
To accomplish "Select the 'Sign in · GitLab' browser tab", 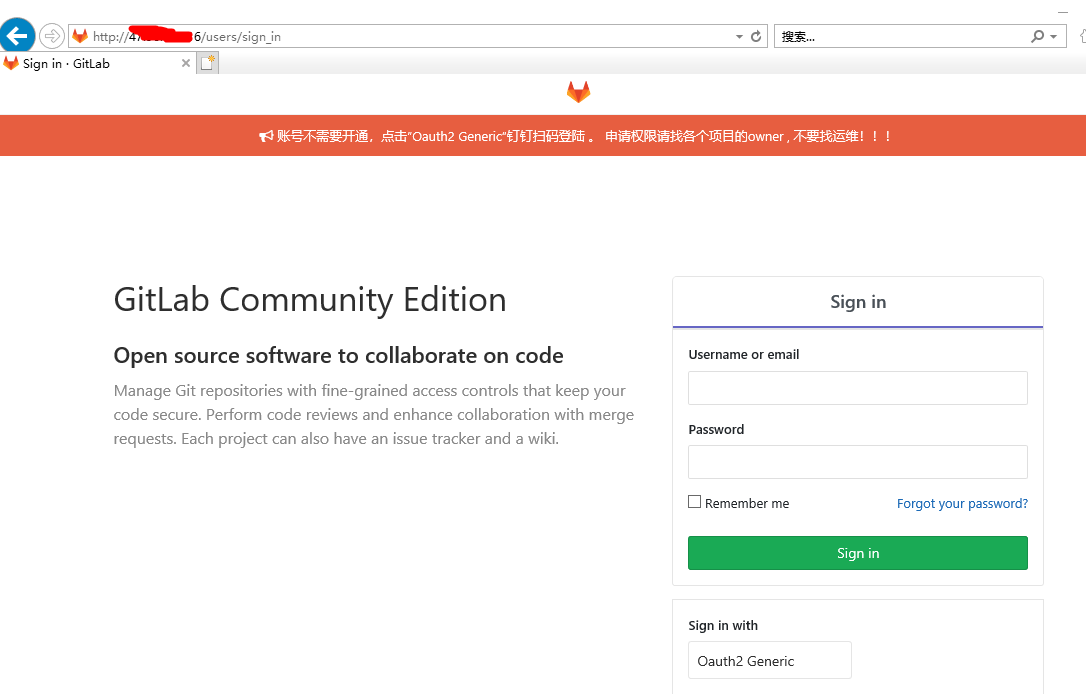I will coord(97,64).
